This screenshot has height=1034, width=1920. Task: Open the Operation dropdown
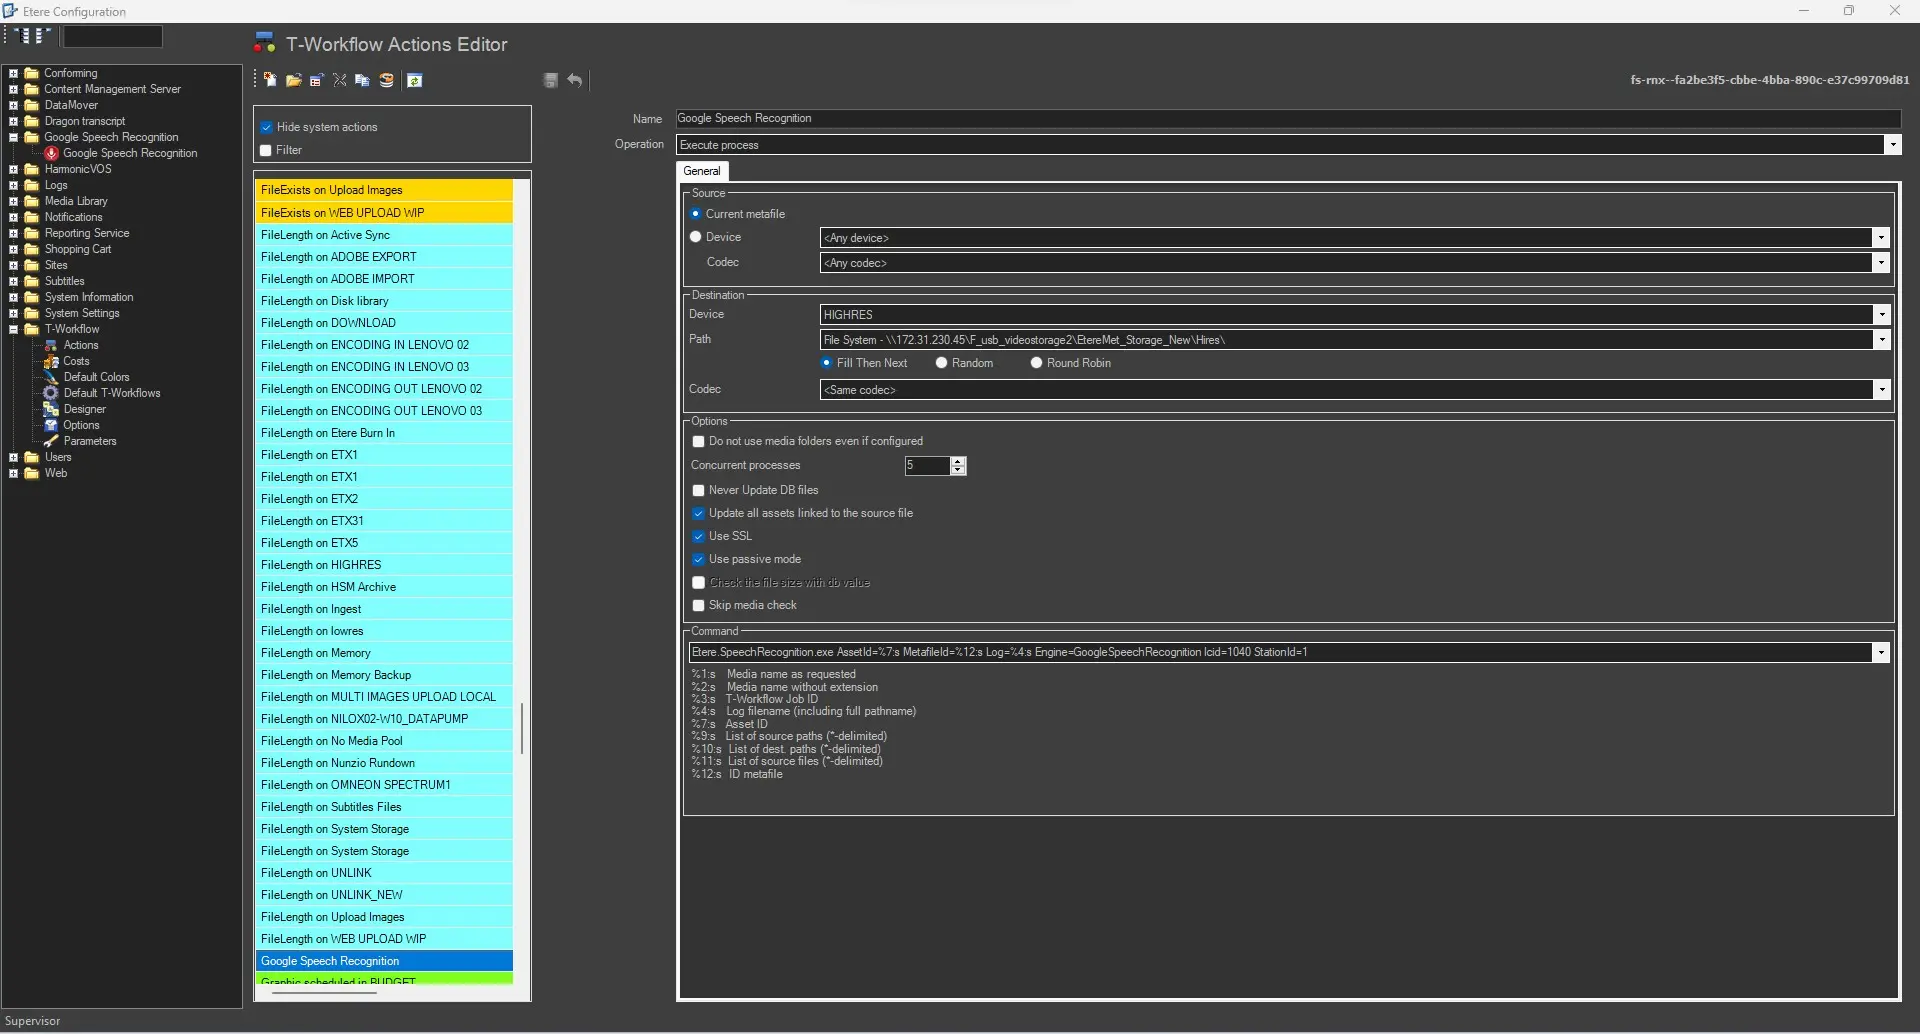pyautogui.click(x=1892, y=145)
